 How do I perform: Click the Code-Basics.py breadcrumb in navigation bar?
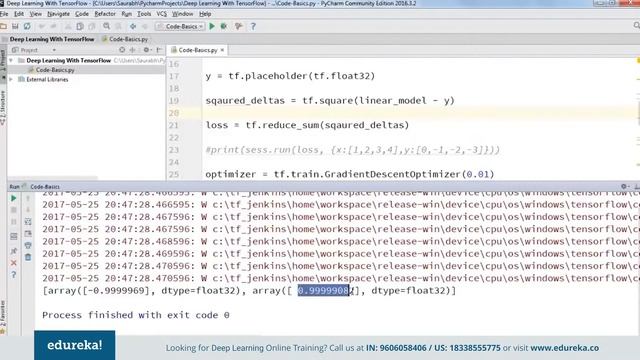125,39
